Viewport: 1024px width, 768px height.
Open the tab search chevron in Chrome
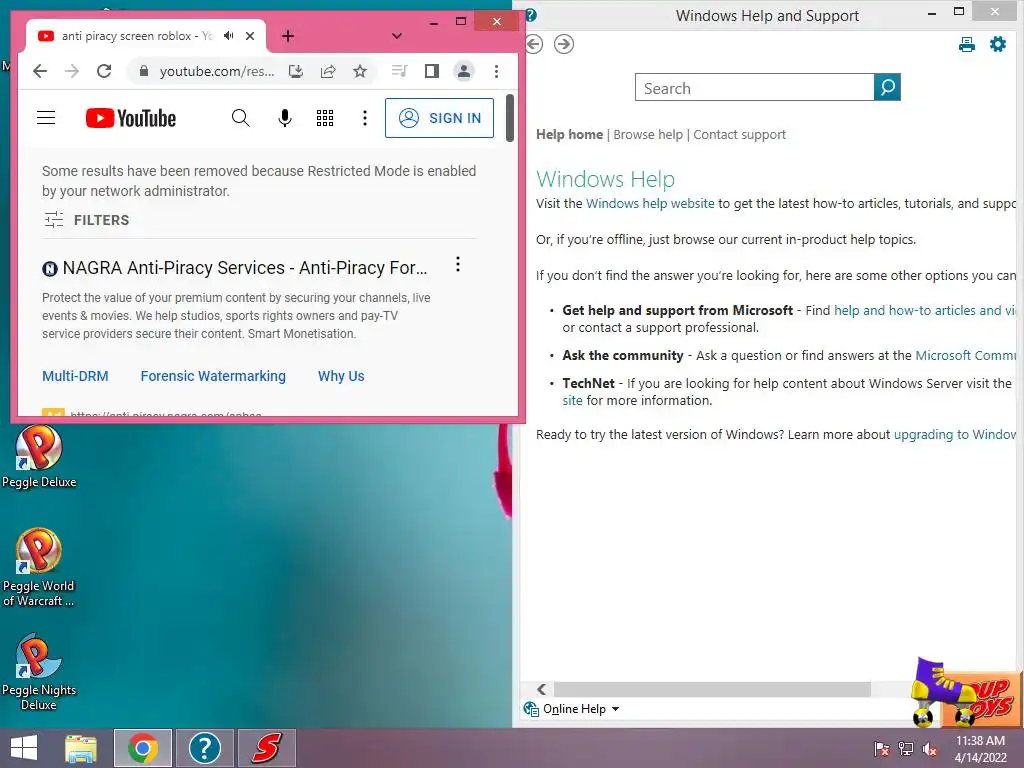click(x=396, y=36)
